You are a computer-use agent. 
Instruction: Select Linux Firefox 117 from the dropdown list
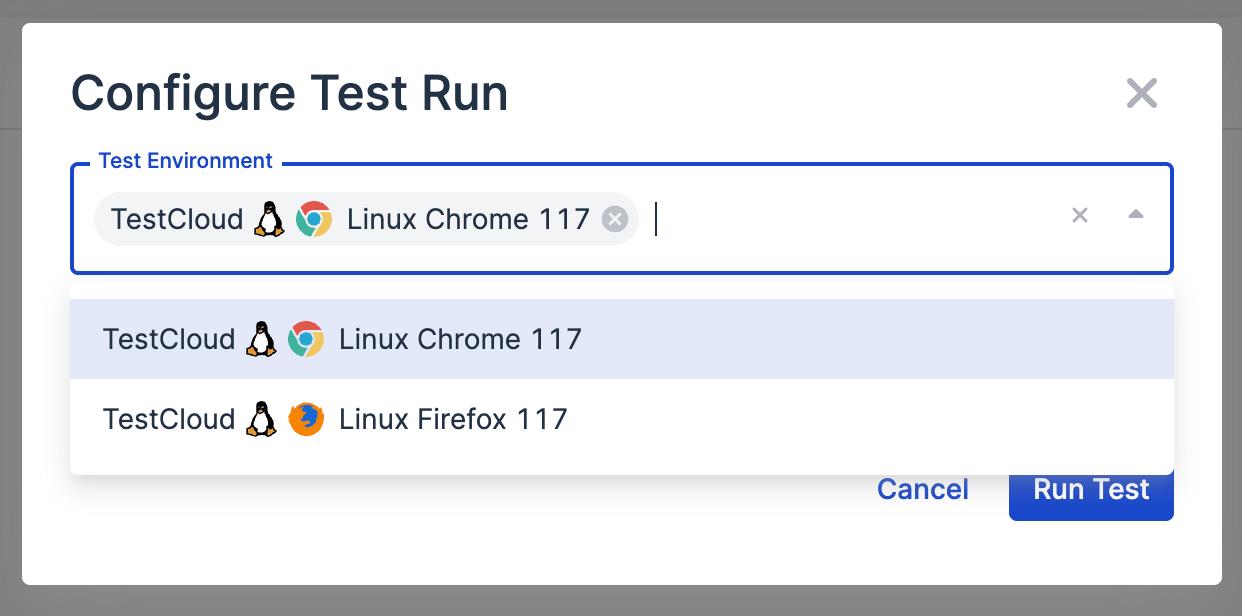point(452,419)
